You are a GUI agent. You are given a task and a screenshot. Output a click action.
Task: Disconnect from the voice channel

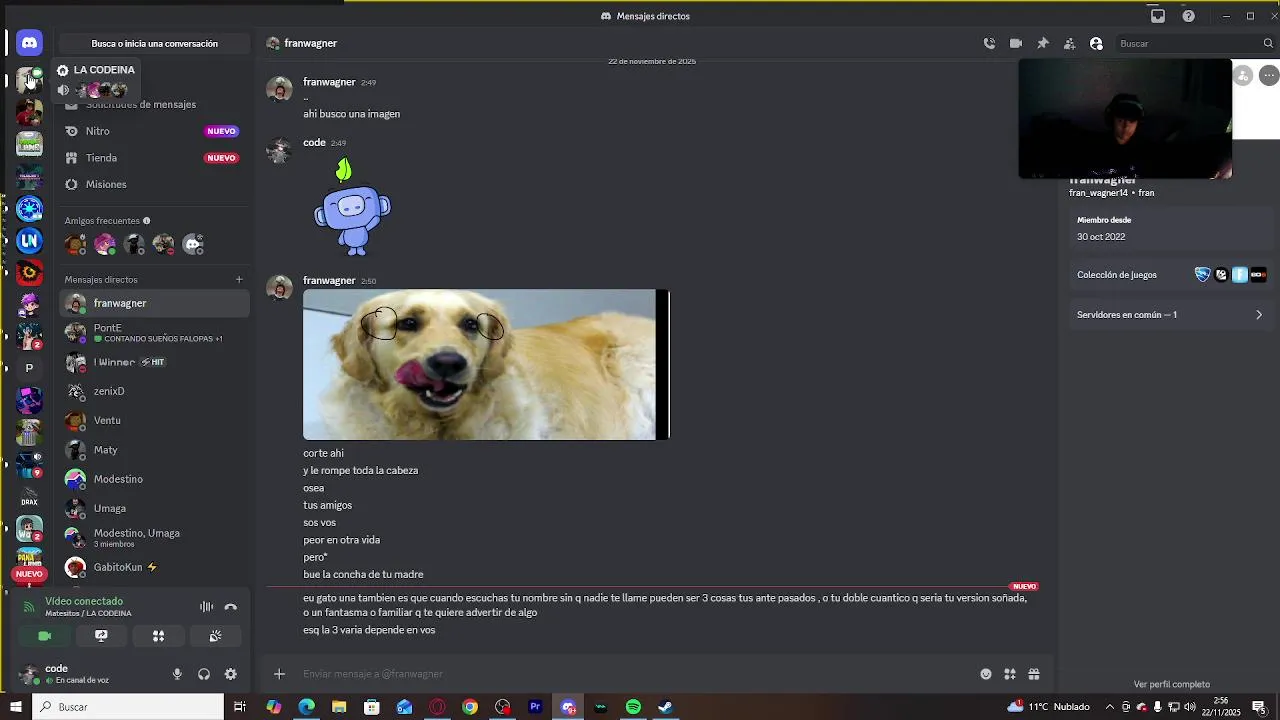[x=231, y=607]
